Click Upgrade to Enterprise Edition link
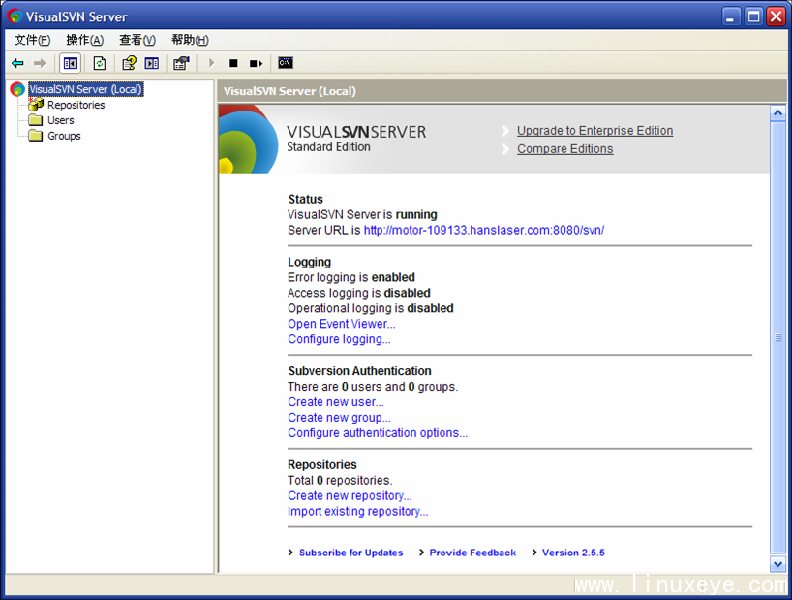Screen dimensions: 792x600 click(x=595, y=131)
